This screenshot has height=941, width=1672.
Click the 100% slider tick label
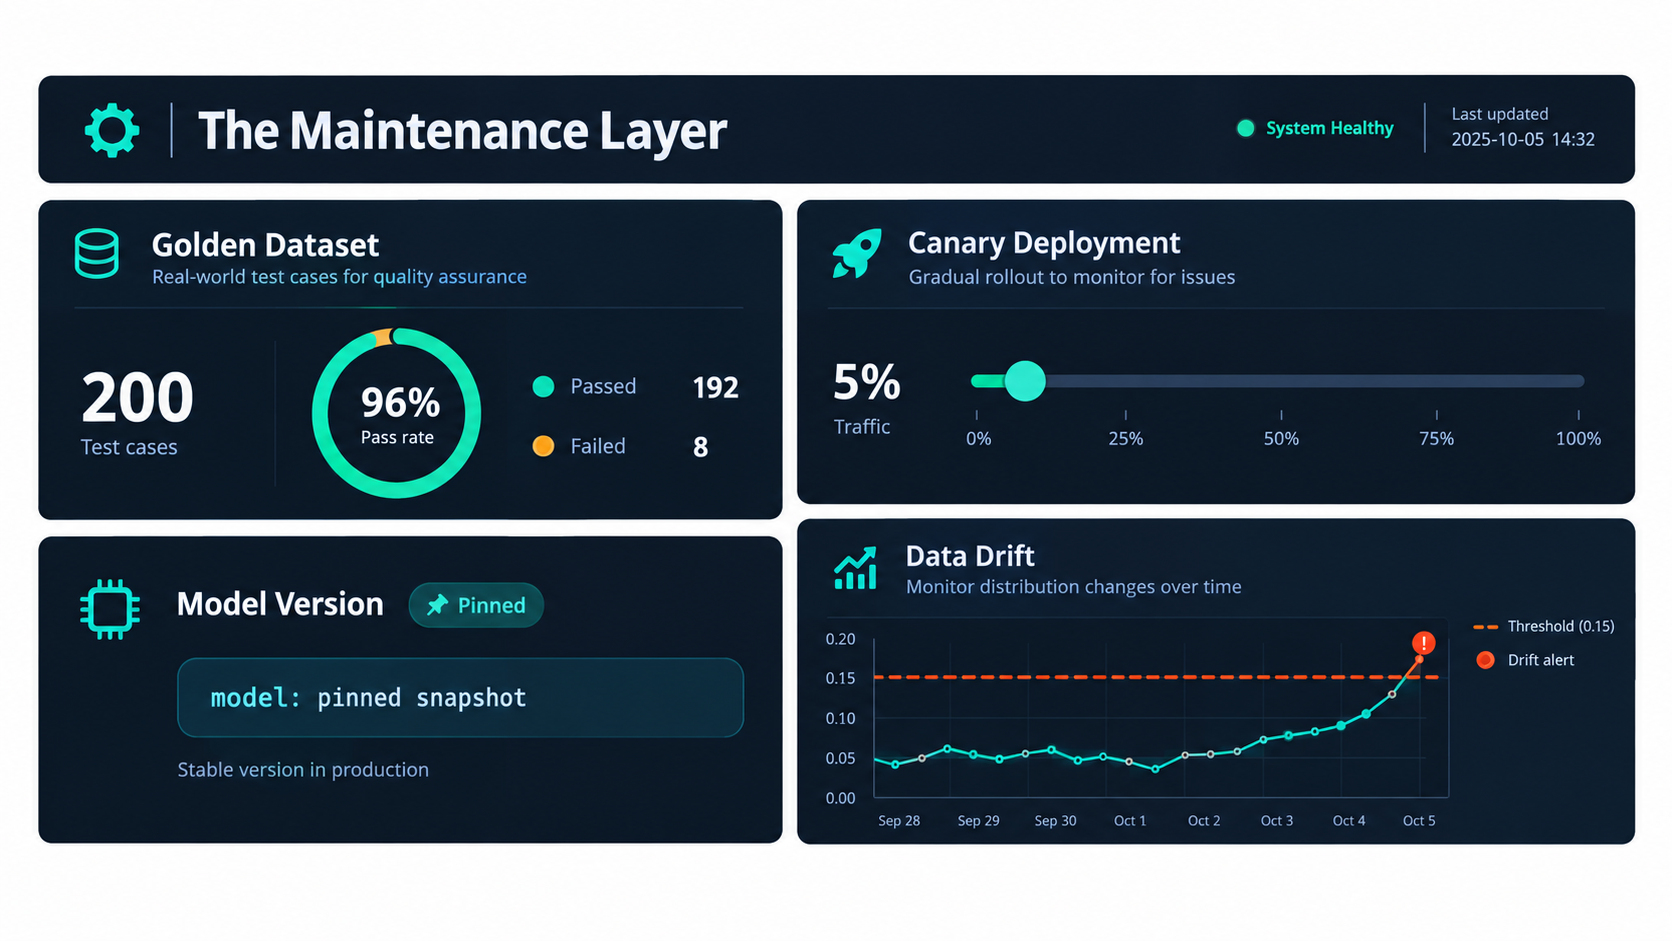1578,439
